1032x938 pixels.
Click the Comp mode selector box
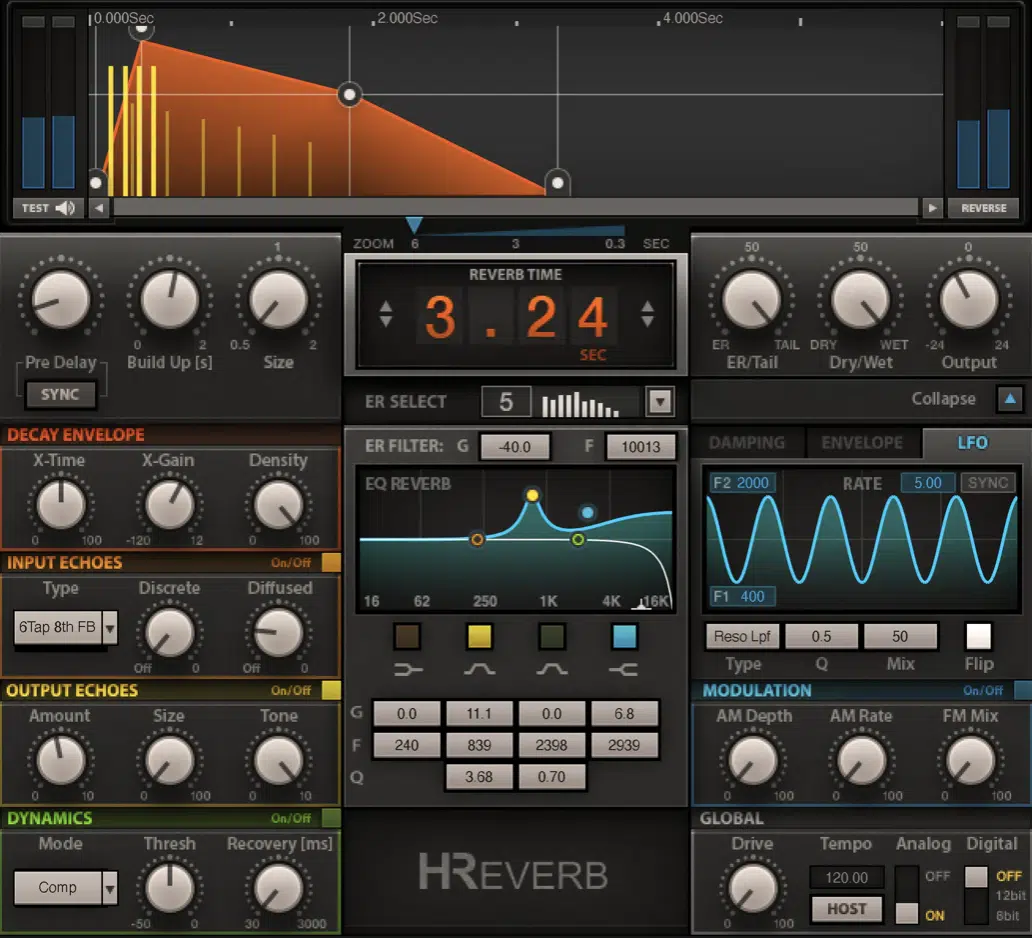click(58, 888)
